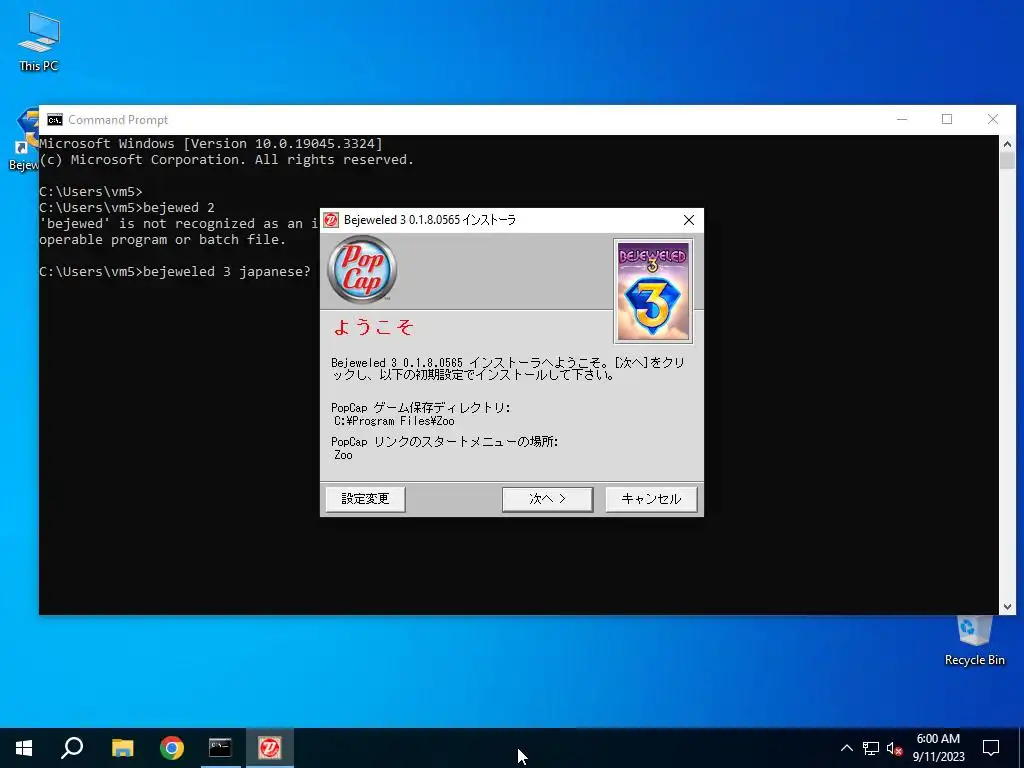The width and height of the screenshot is (1024, 768).
Task: Open the notification center icon
Action: (x=991, y=748)
